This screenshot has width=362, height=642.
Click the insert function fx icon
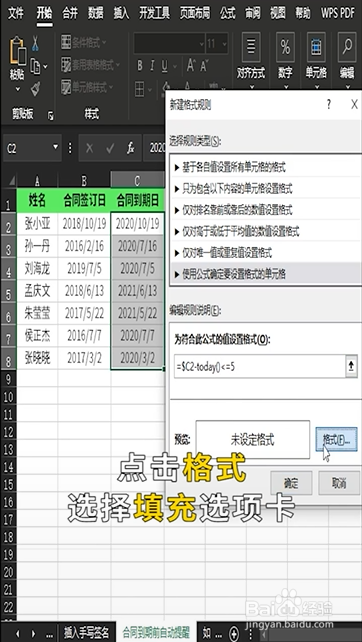131,148
